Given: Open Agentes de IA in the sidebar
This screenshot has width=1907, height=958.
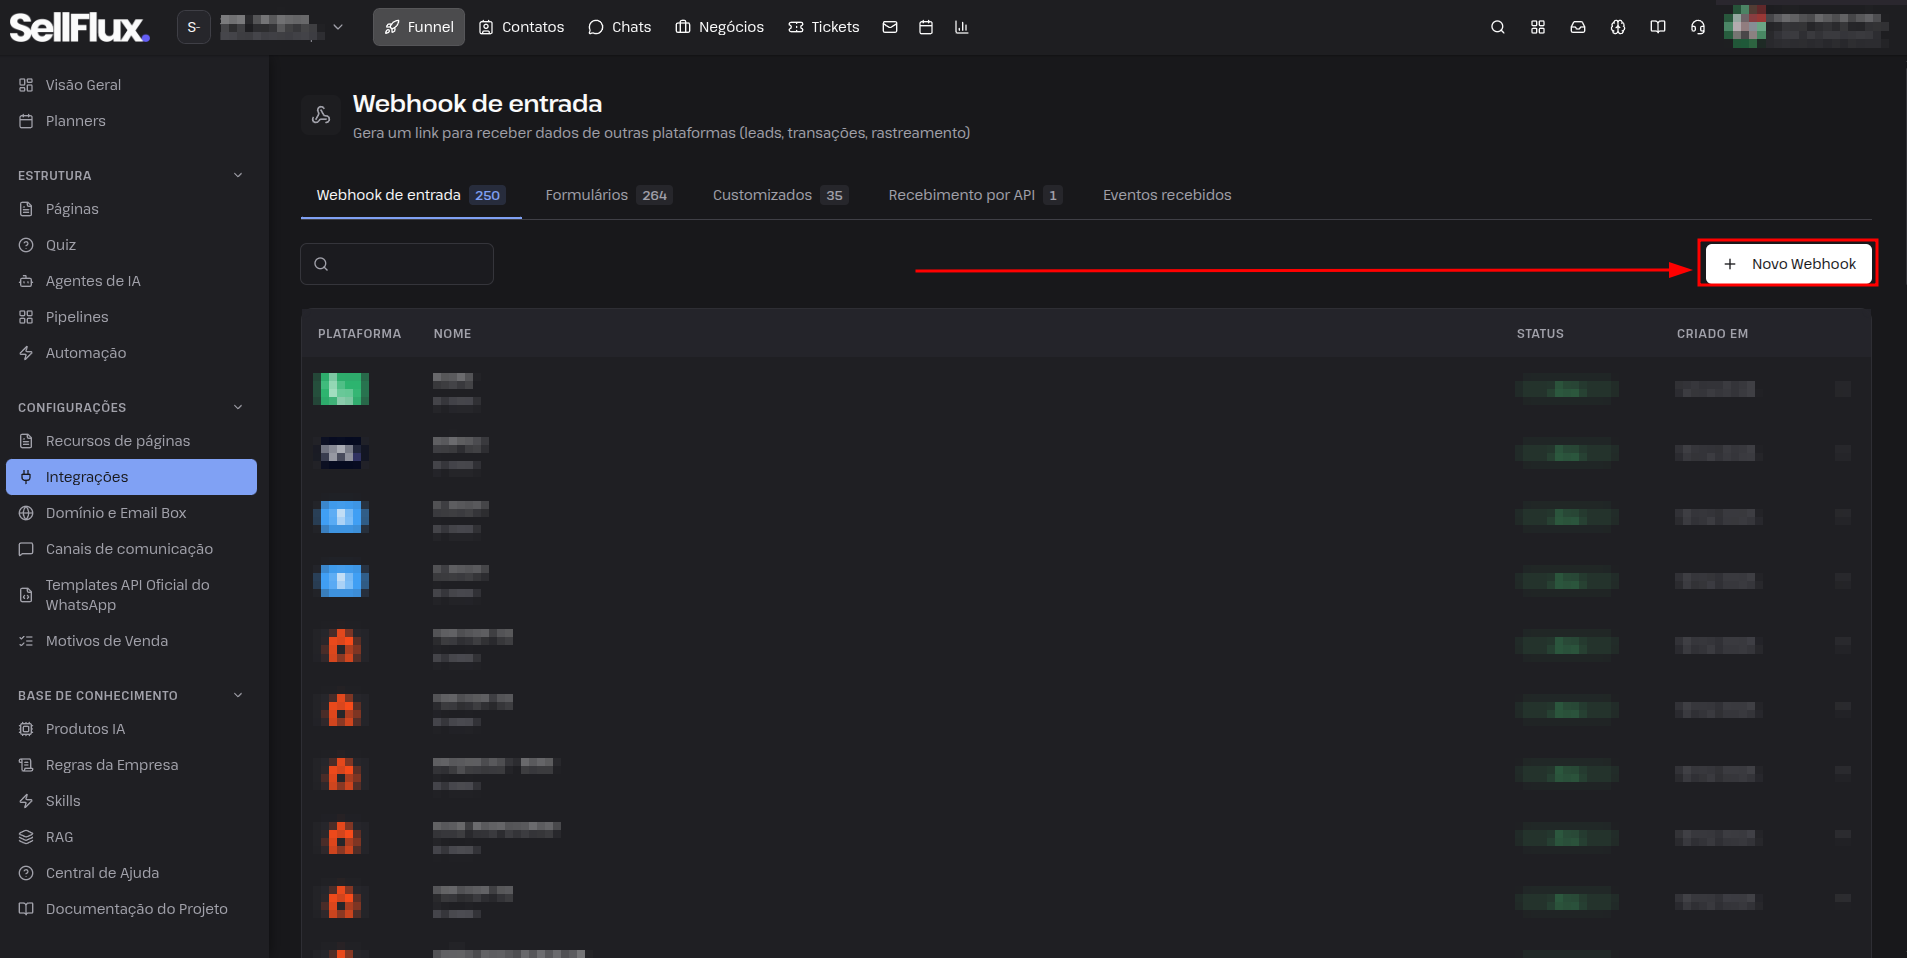Looking at the screenshot, I should 131,281.
